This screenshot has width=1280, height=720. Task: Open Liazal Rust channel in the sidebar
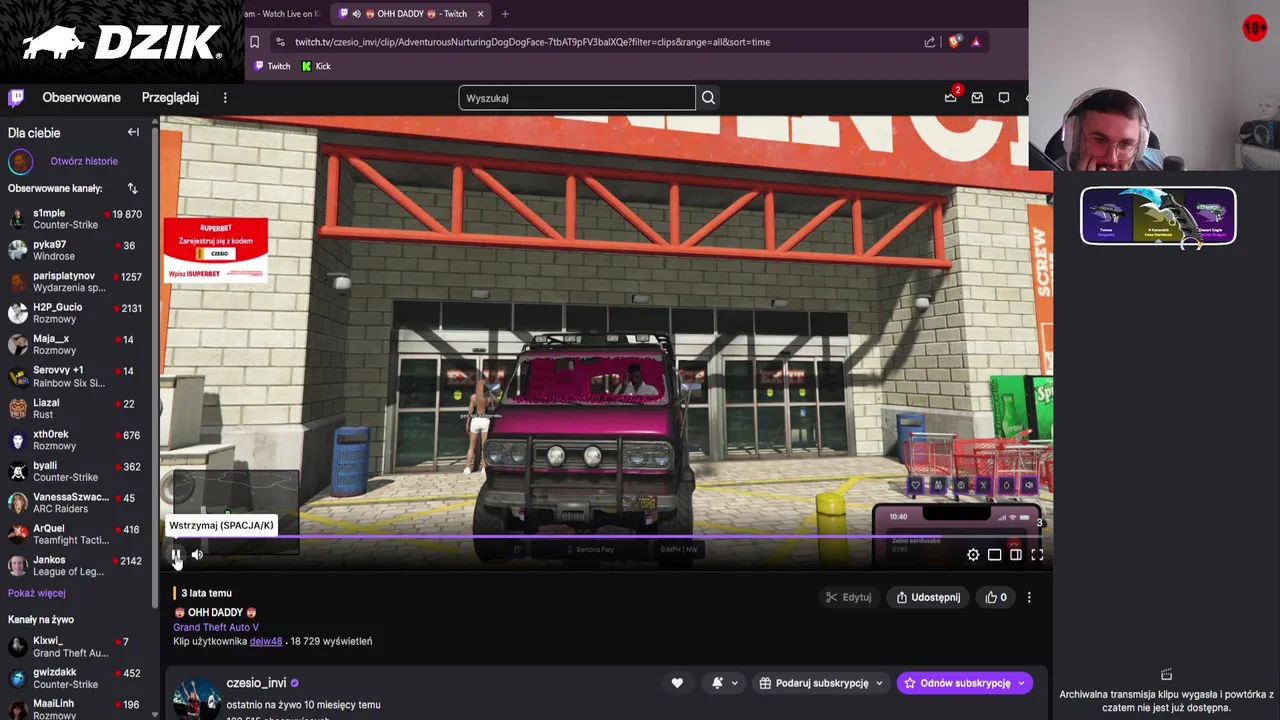(76, 408)
